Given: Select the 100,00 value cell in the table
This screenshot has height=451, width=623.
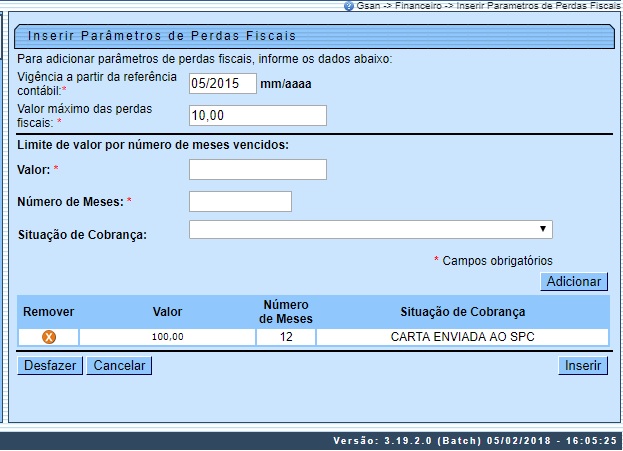Looking at the screenshot, I should pos(167,337).
